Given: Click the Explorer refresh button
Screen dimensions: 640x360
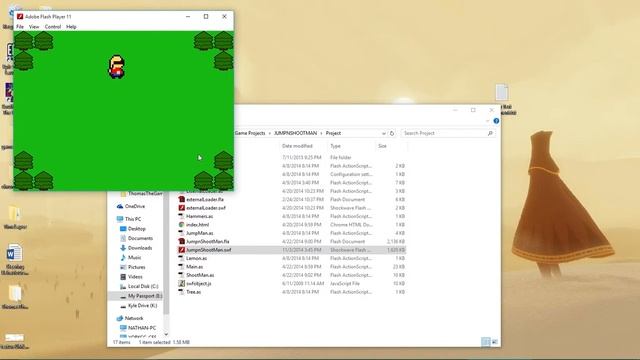Looking at the screenshot, I should coord(392,133).
